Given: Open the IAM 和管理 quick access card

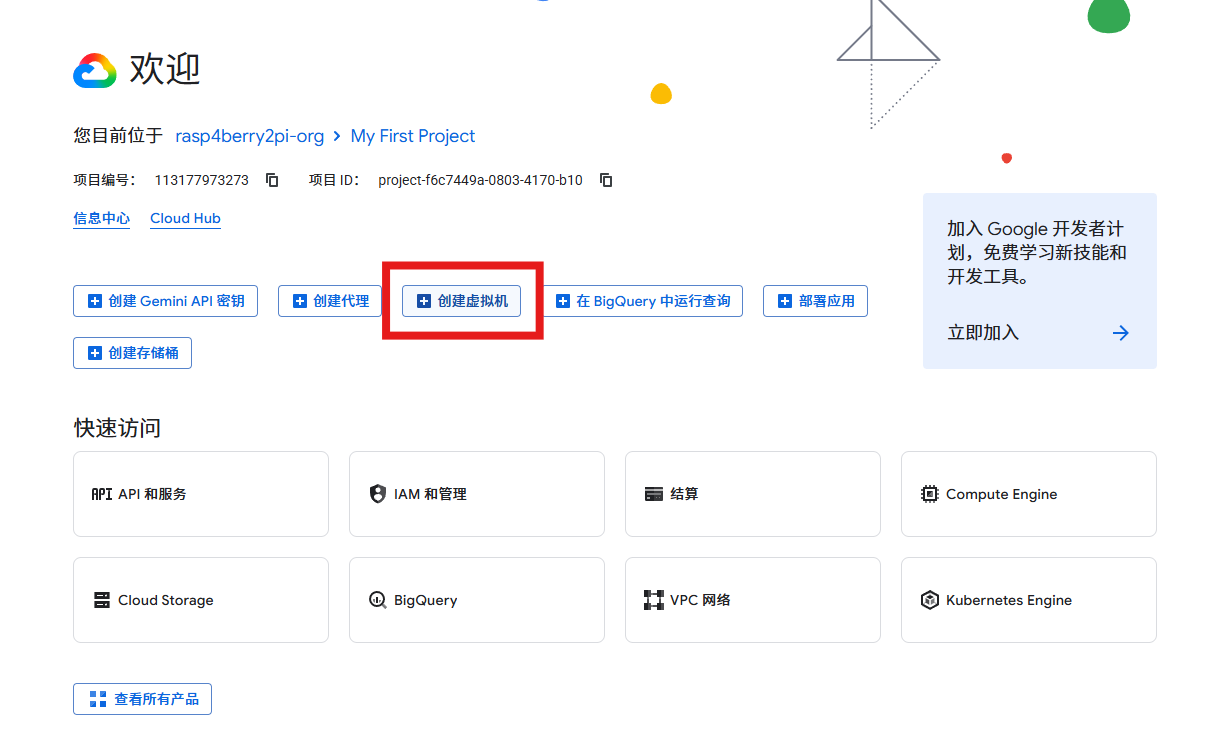Looking at the screenshot, I should point(477,494).
